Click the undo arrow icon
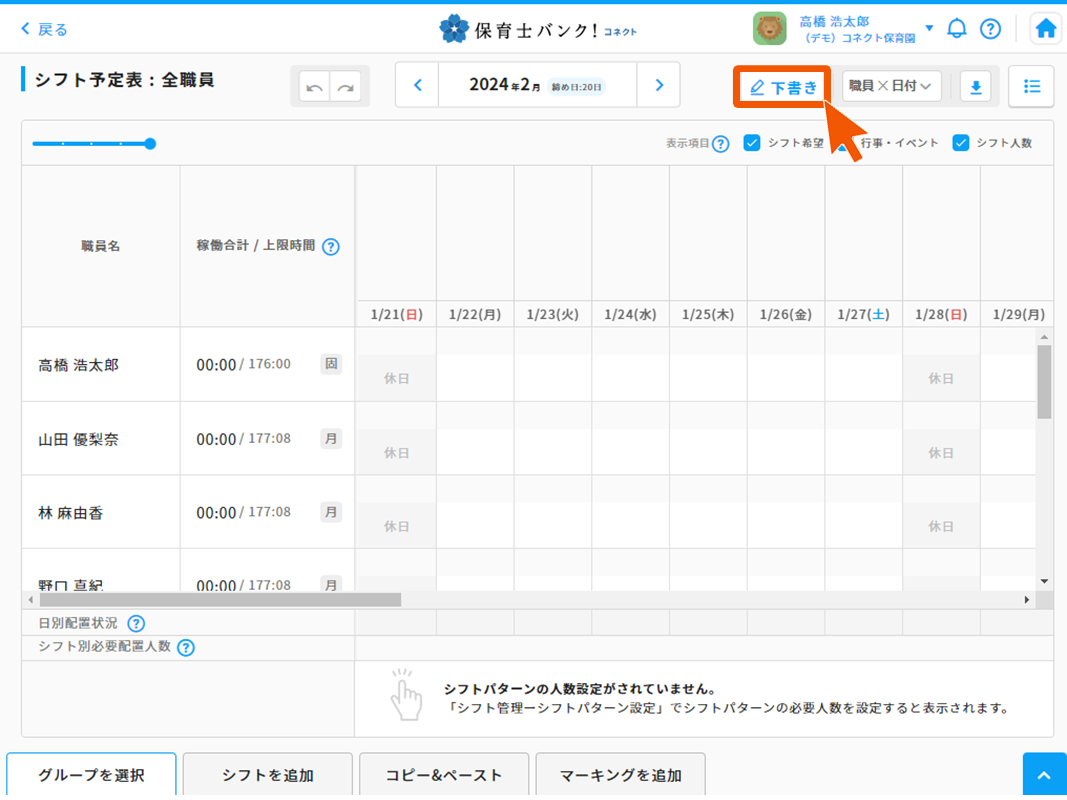 point(314,88)
